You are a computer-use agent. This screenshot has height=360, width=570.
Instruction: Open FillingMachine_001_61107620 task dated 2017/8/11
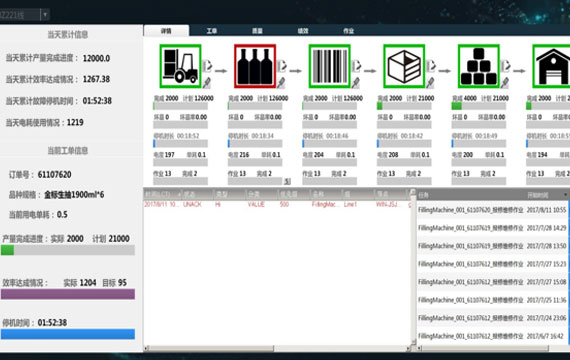492,210
